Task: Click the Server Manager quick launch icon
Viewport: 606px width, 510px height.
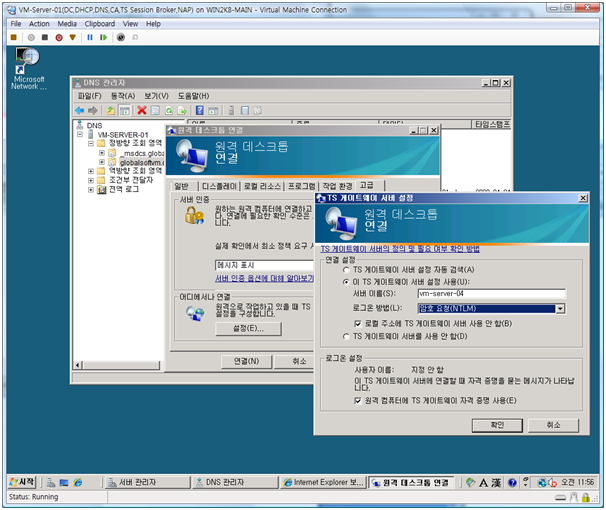Action: (51, 482)
